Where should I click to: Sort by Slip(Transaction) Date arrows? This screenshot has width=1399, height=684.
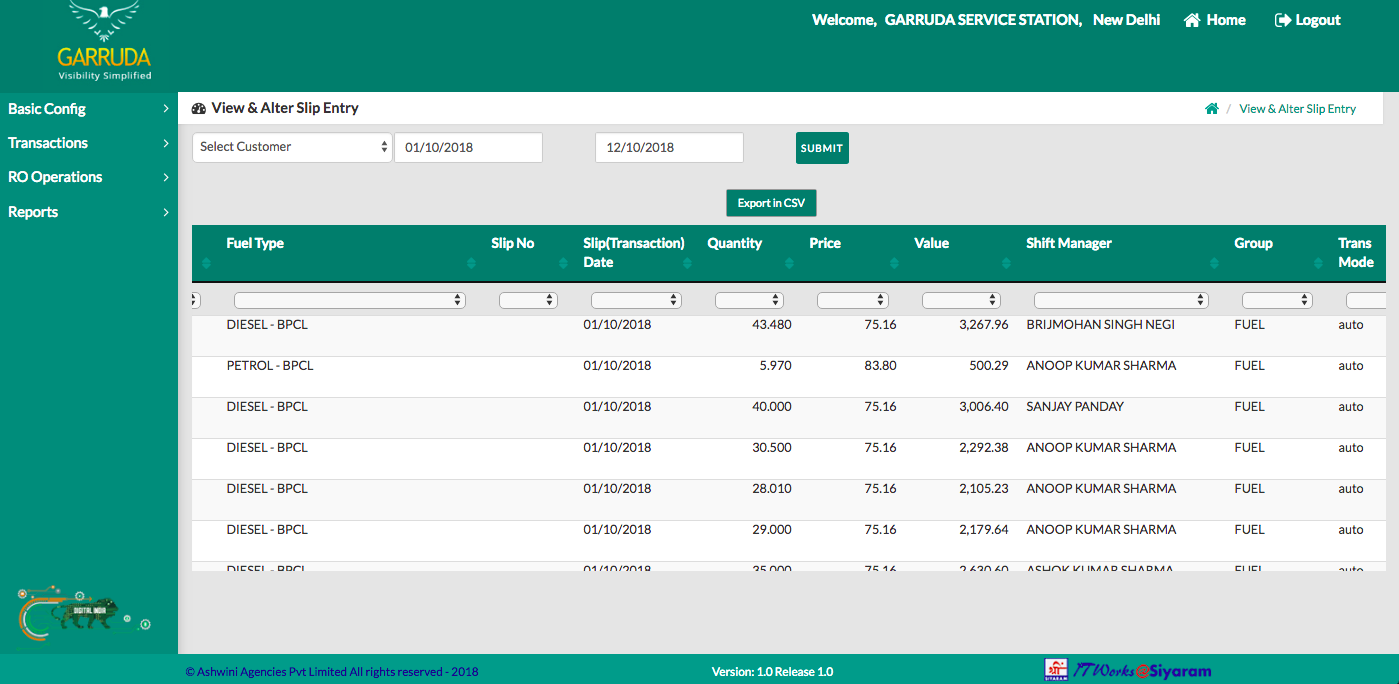tap(688, 263)
